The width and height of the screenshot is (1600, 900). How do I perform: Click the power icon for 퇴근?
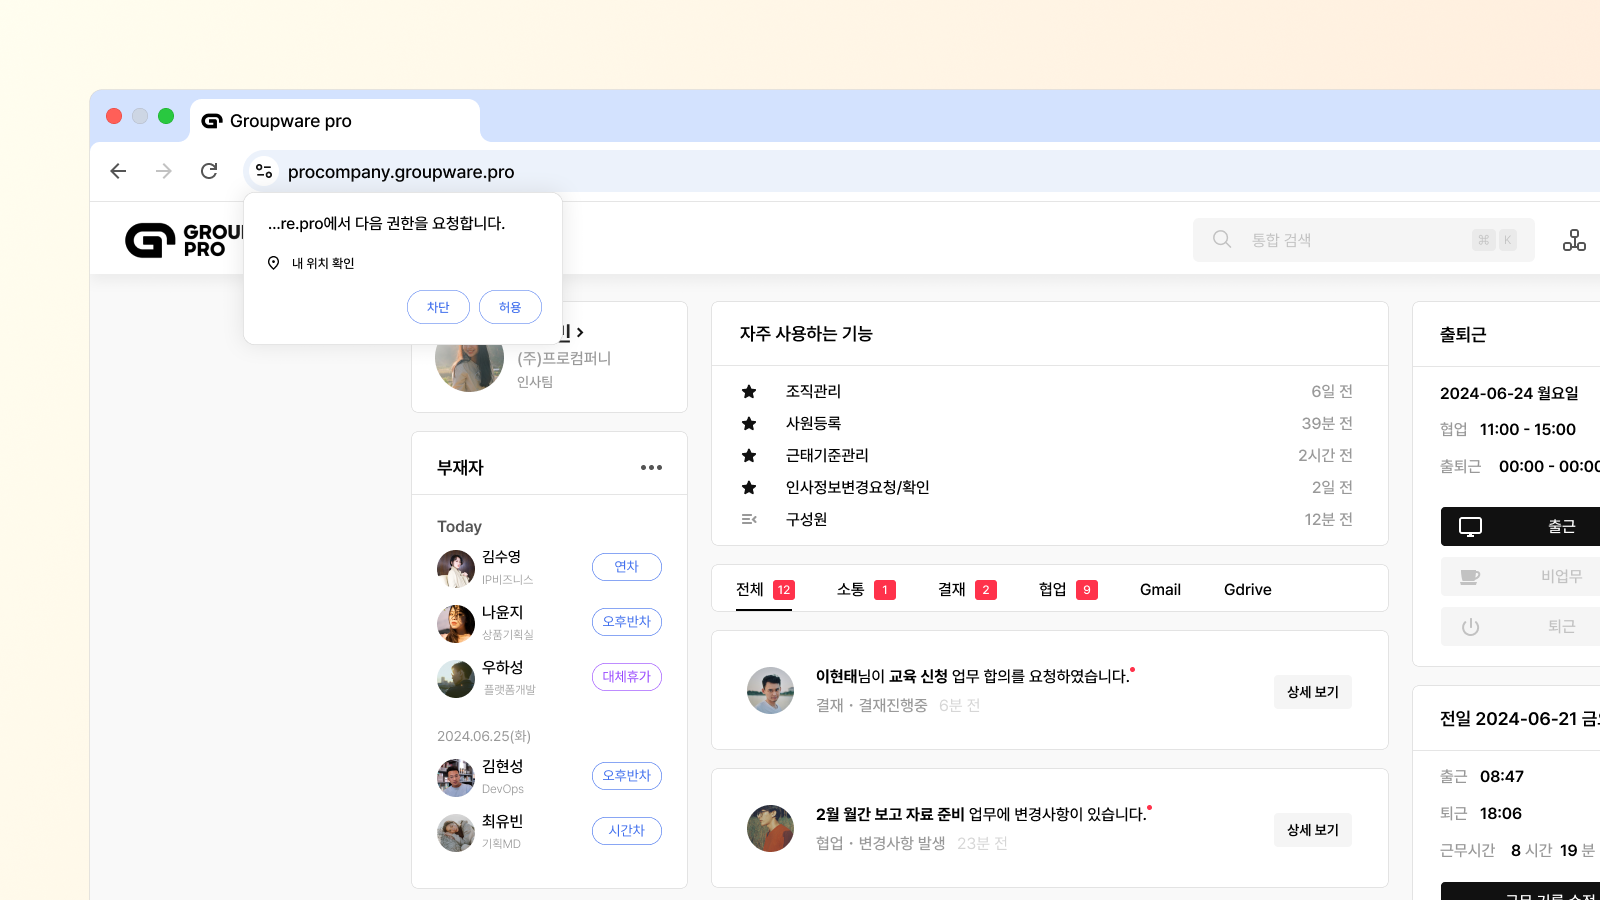tap(1470, 627)
